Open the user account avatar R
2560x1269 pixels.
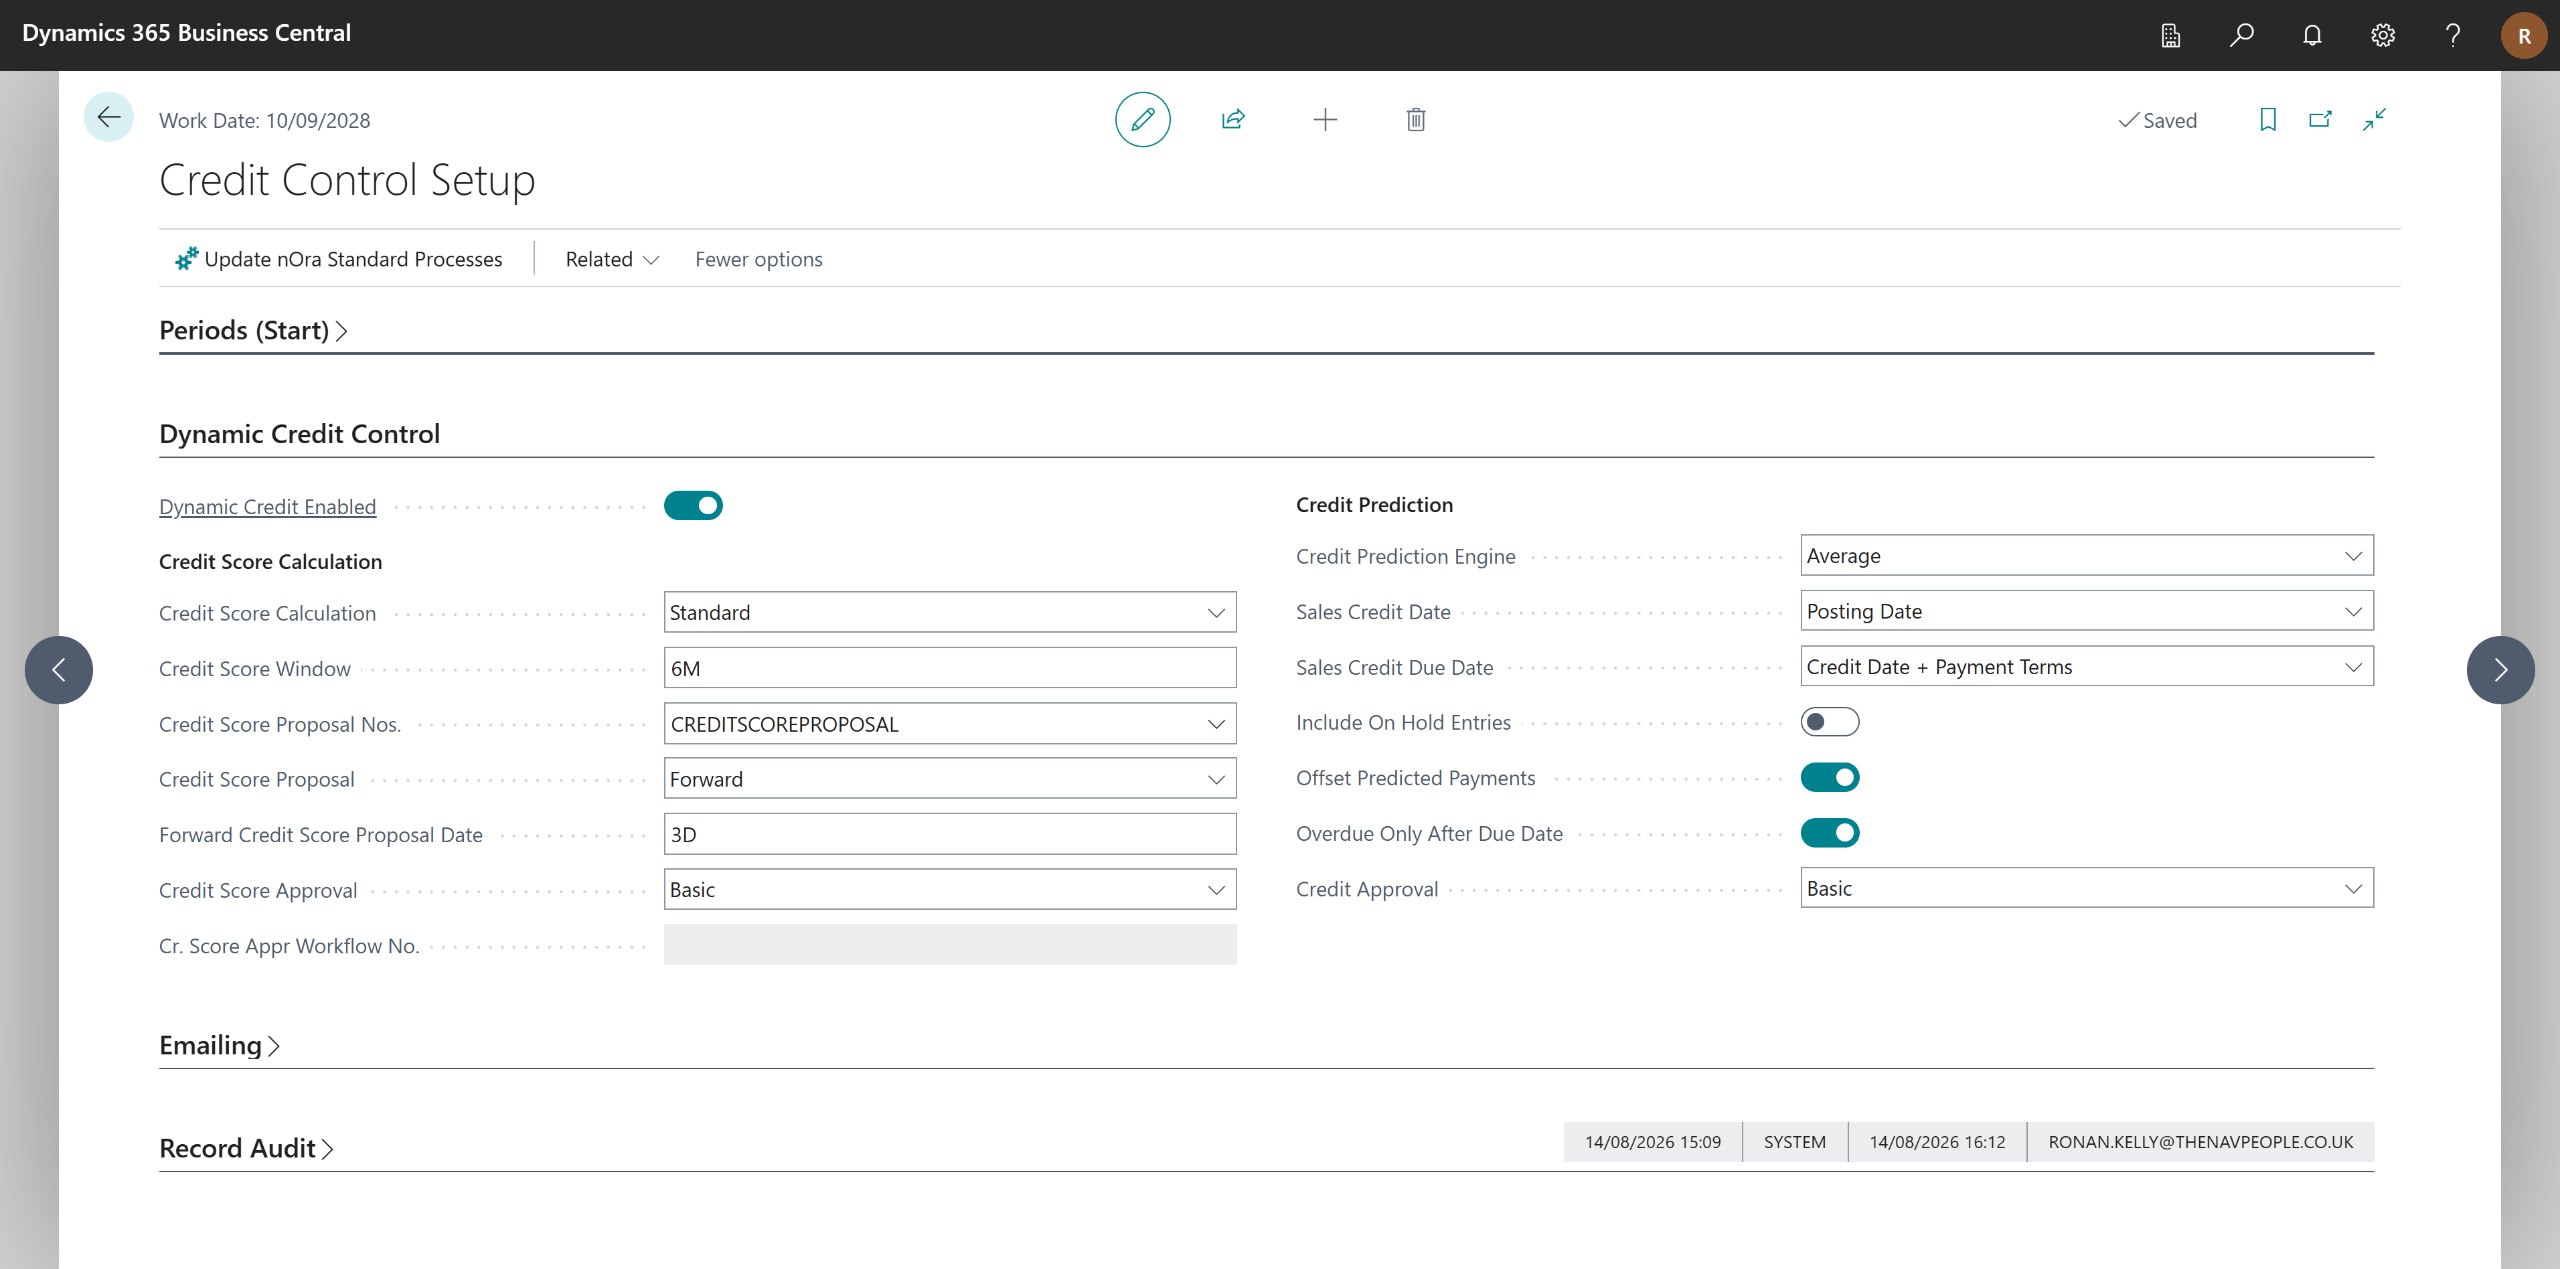2524,36
